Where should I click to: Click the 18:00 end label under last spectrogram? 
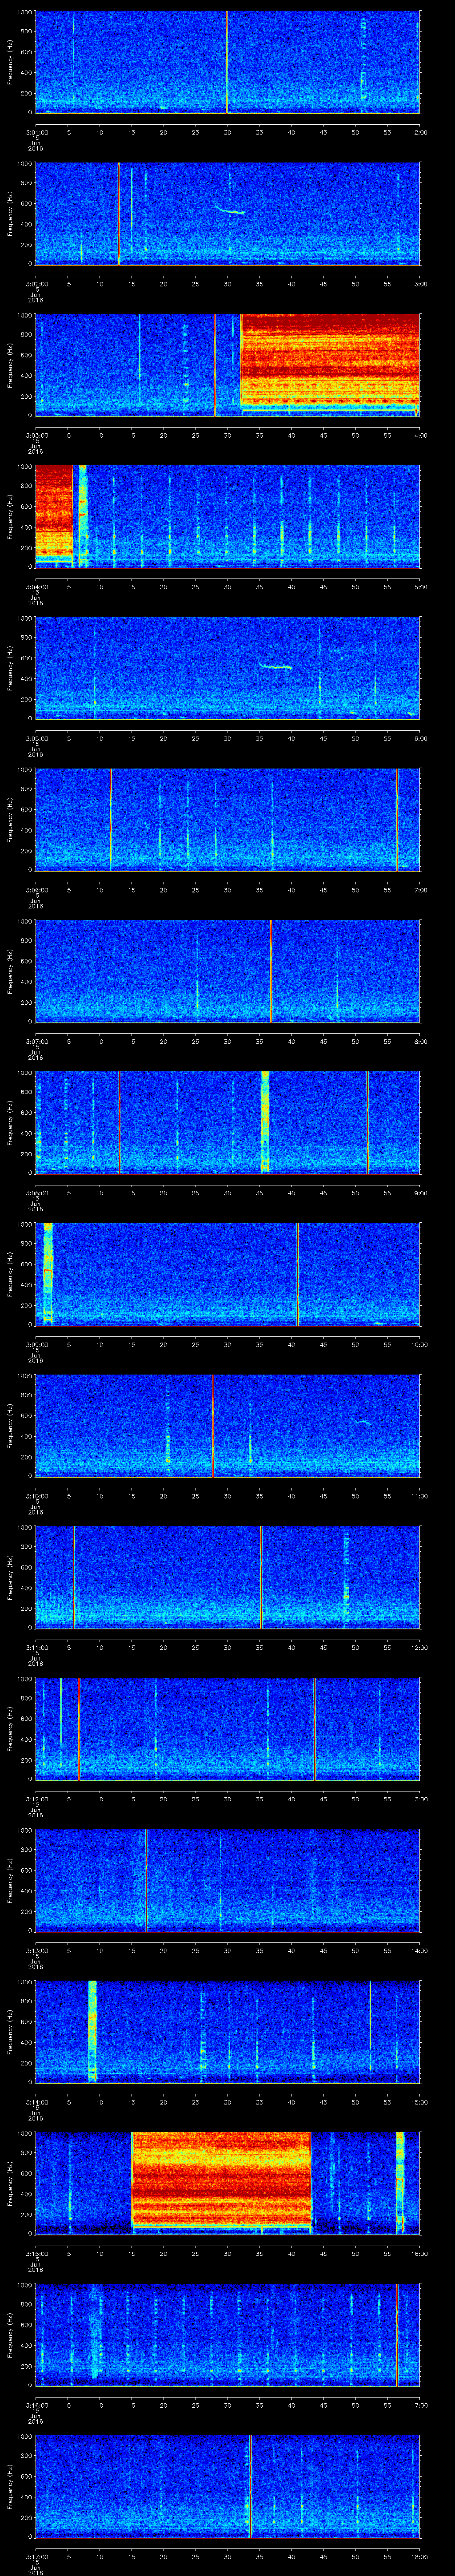click(x=419, y=2556)
